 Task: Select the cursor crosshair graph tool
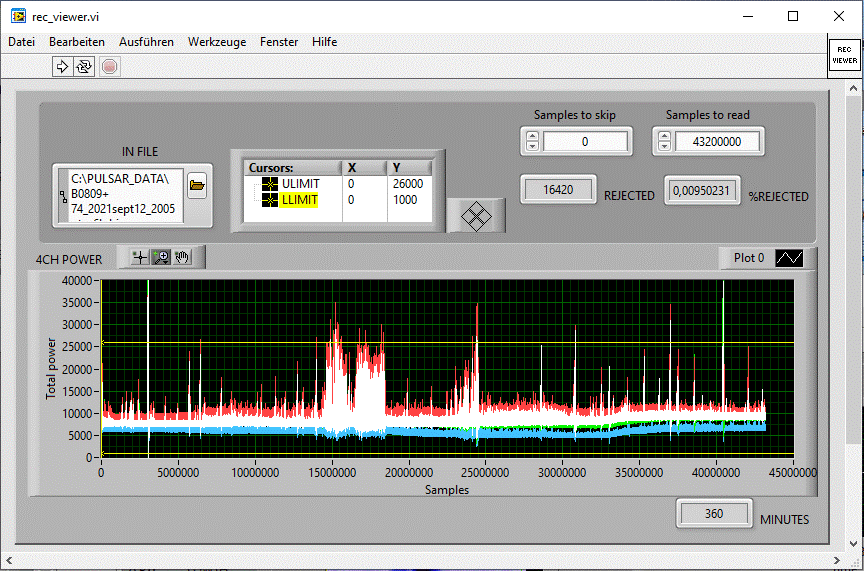[x=140, y=257]
